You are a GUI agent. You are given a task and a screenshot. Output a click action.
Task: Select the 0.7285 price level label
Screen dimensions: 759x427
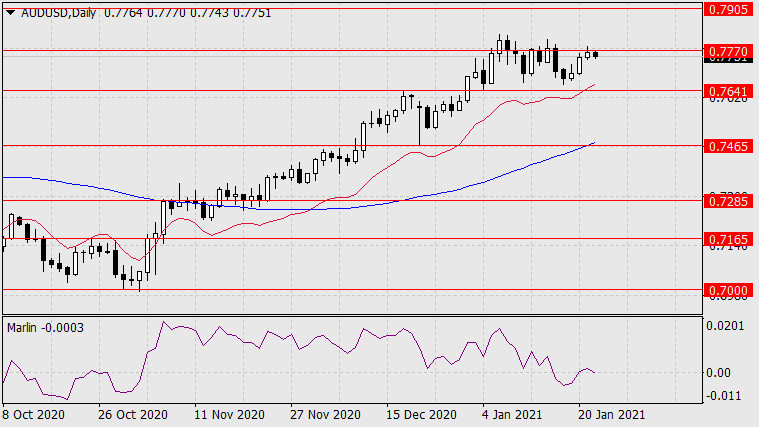click(x=728, y=200)
